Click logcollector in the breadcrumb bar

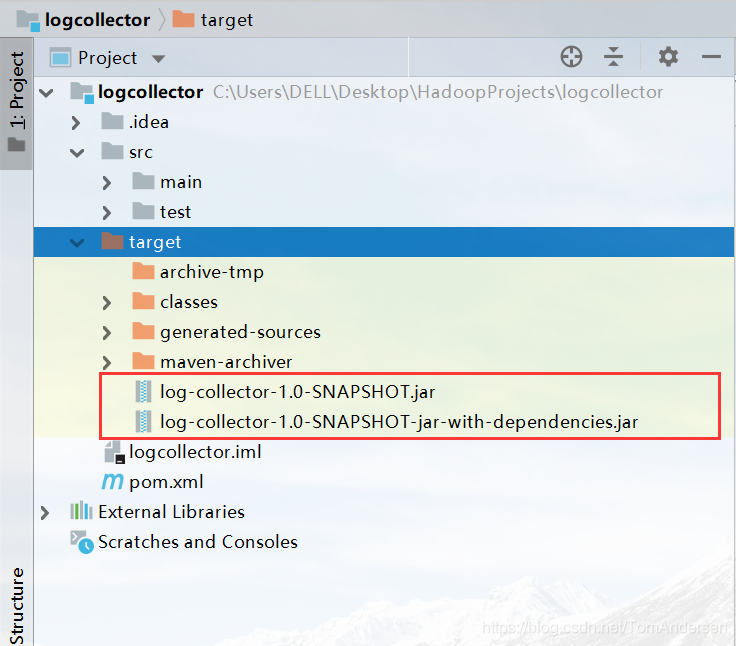97,20
